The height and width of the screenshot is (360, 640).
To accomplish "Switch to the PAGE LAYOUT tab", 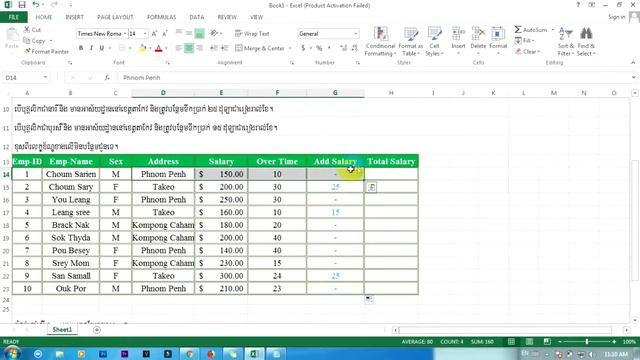I will (x=115, y=17).
